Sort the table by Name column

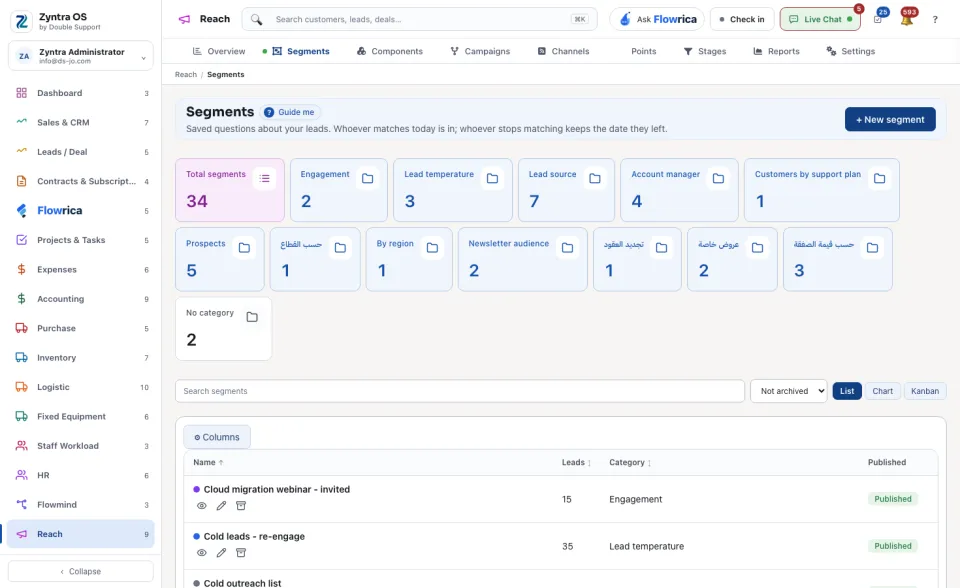tap(208, 462)
